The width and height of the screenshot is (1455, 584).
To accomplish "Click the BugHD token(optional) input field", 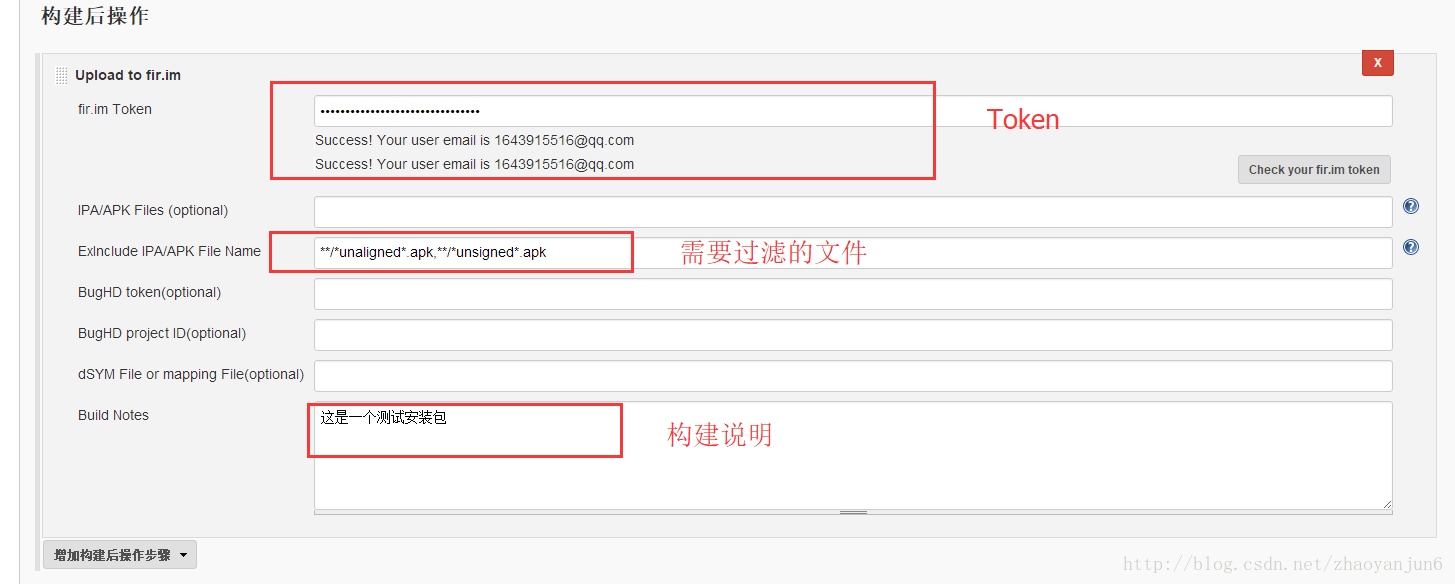I will (853, 294).
